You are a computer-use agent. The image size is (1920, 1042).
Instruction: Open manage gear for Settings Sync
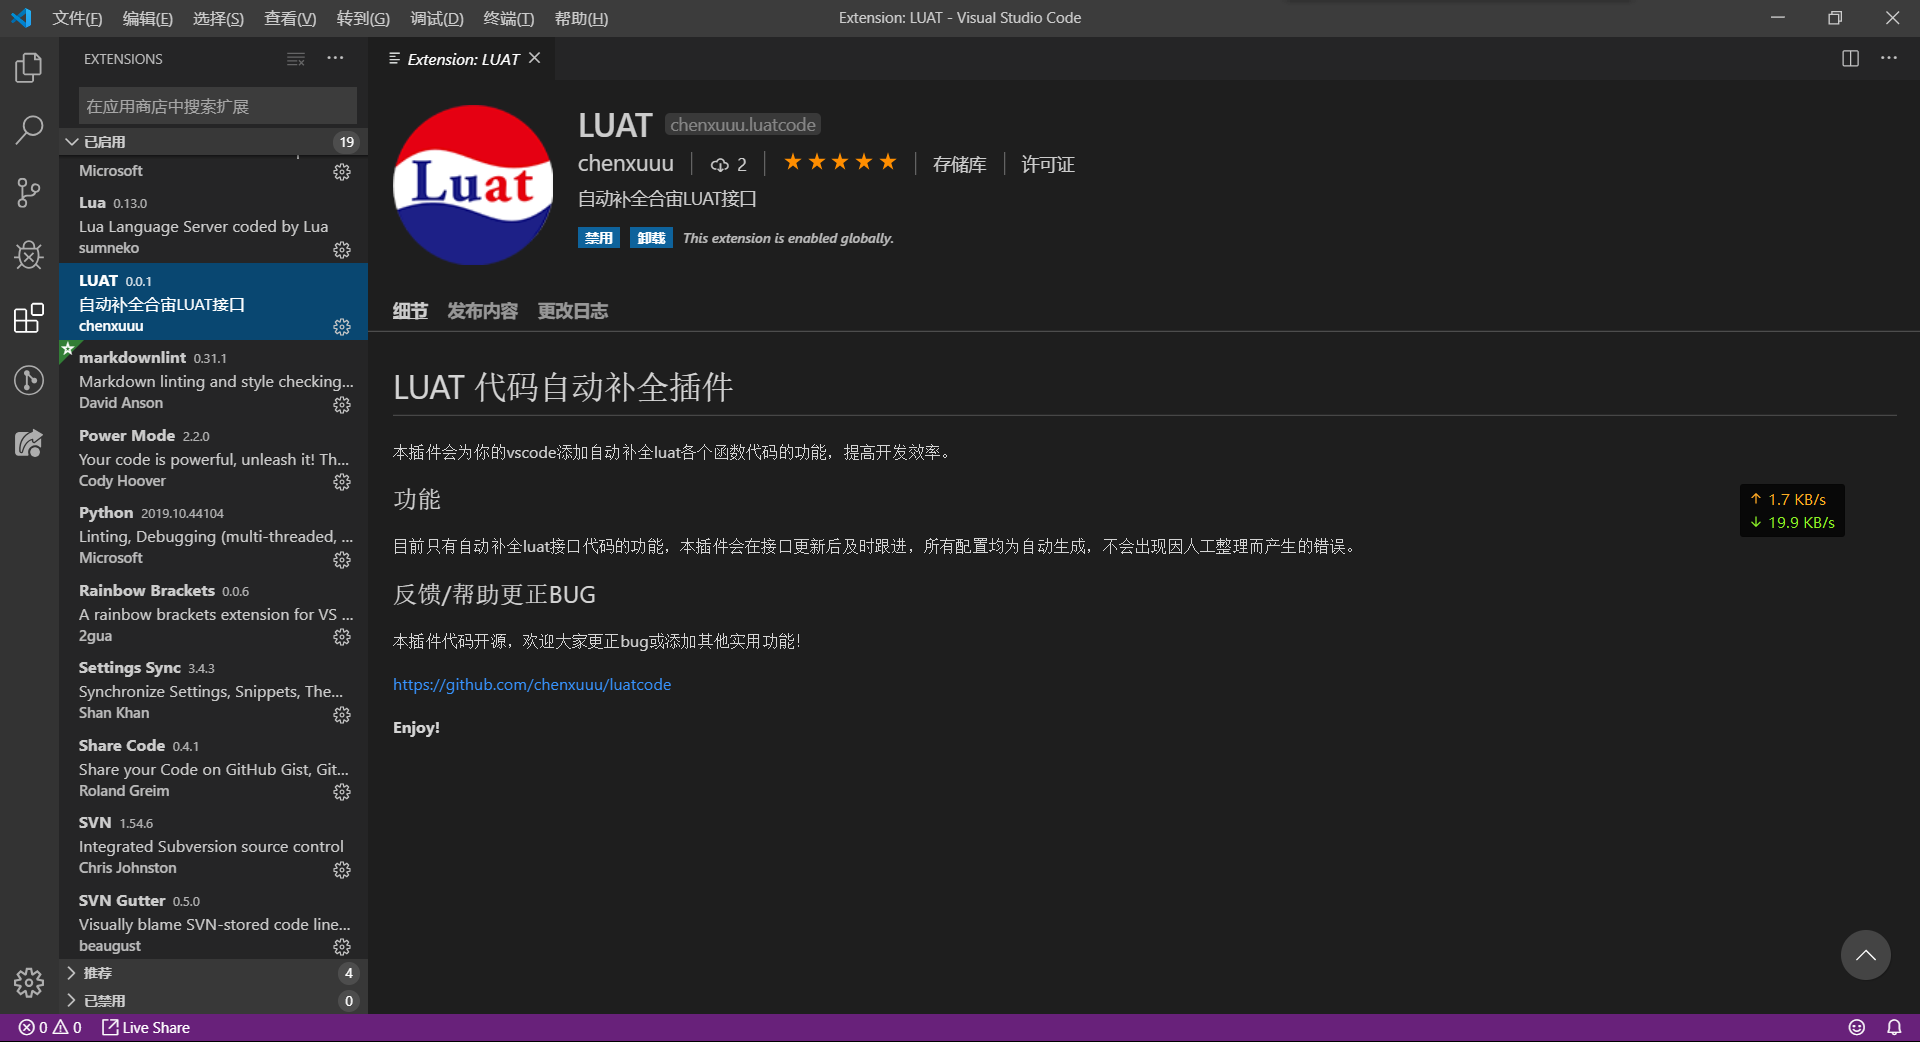(342, 714)
